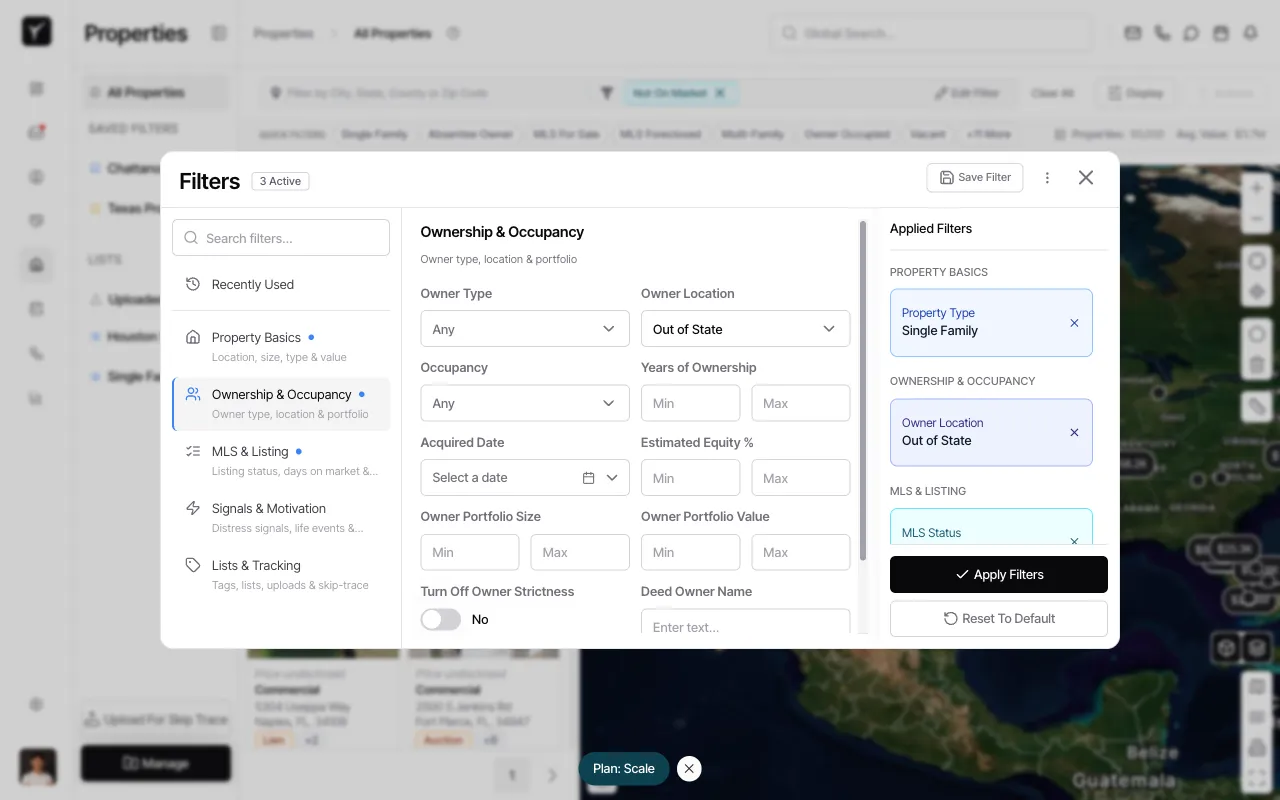Open the three-dot overflow menu in Filters header
The width and height of the screenshot is (1280, 800).
click(x=1047, y=177)
